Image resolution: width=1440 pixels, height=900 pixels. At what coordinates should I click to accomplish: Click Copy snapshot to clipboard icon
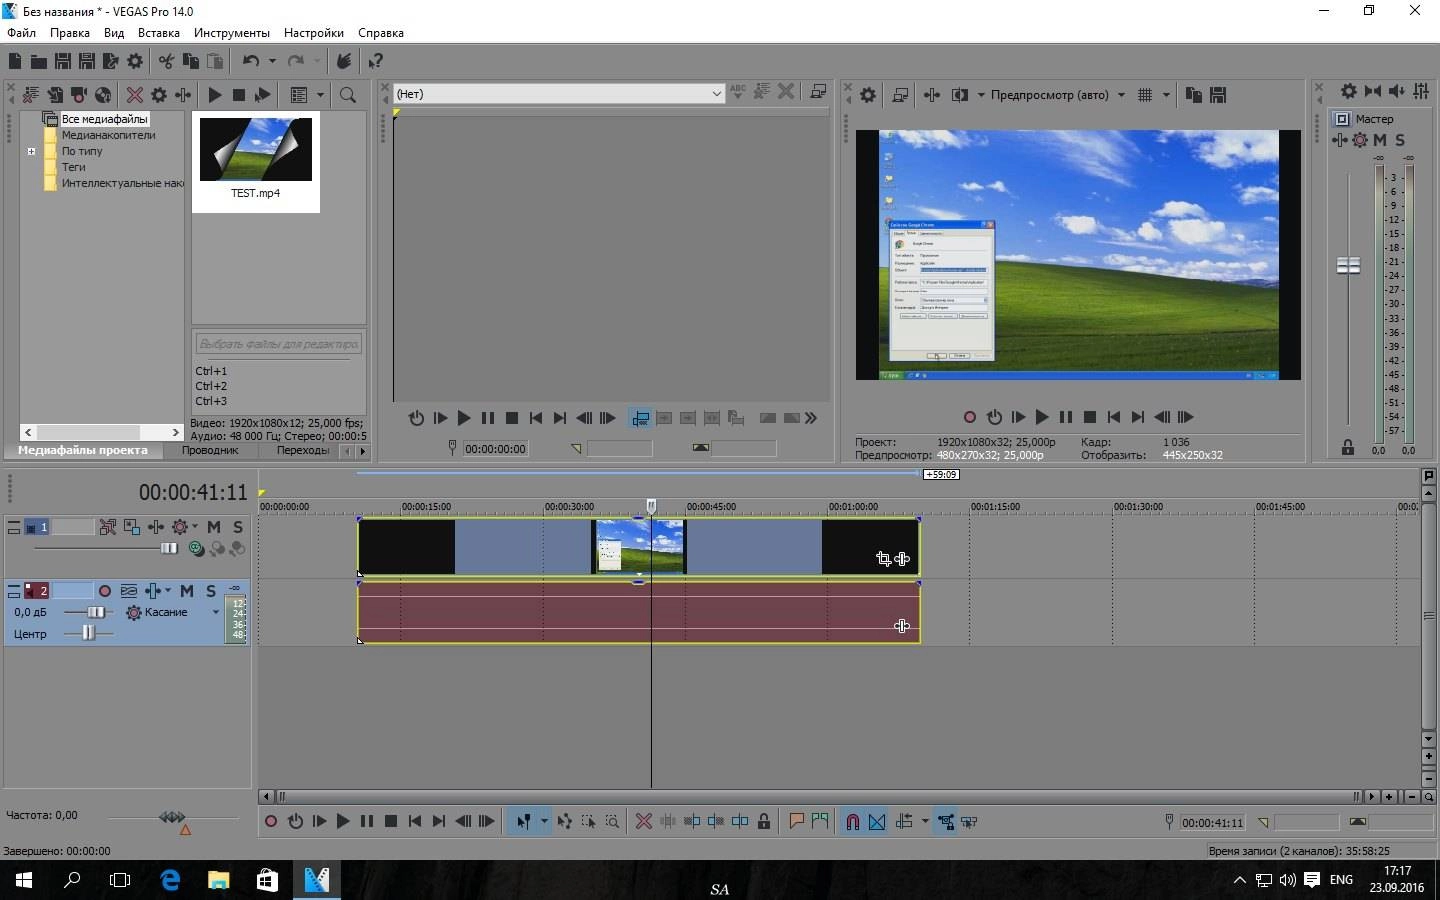tap(1194, 95)
